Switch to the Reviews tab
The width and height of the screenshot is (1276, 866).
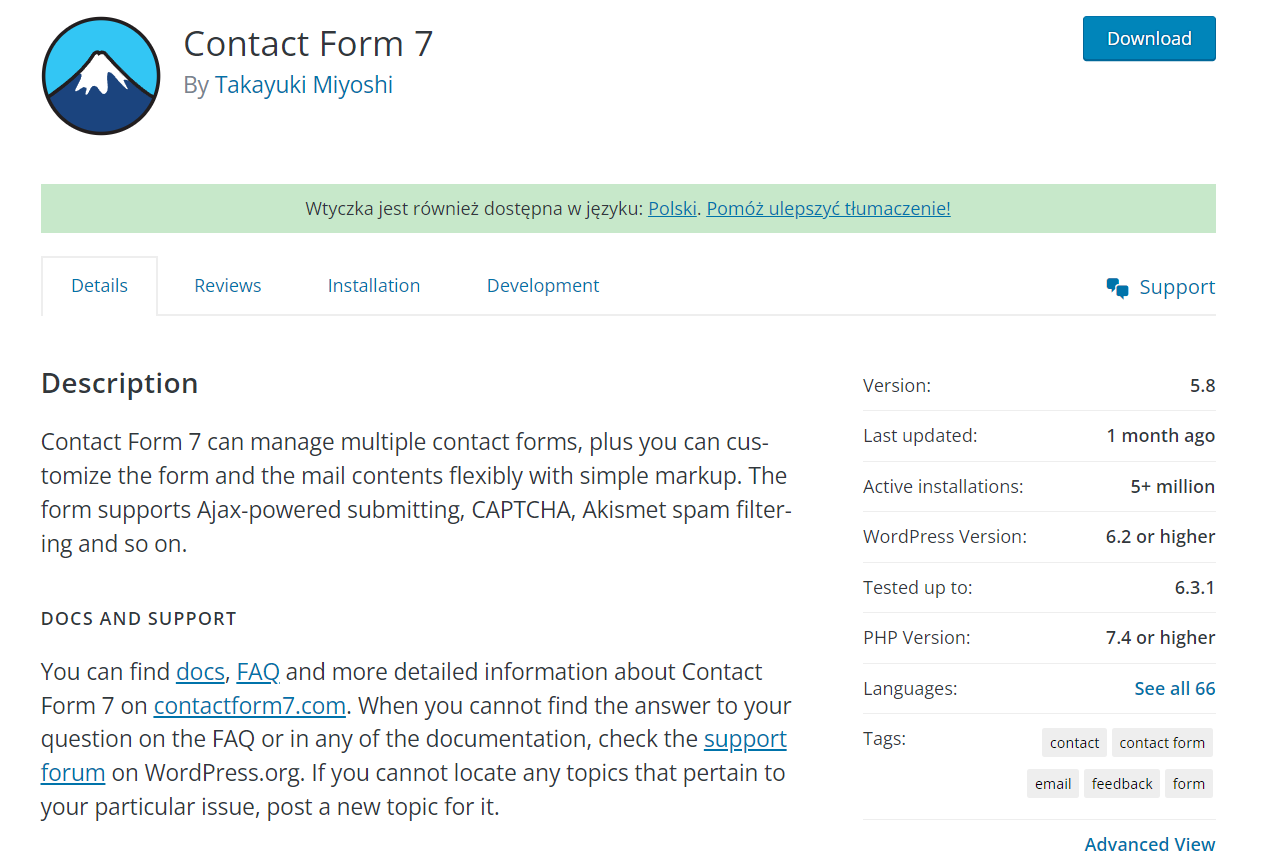(x=228, y=285)
